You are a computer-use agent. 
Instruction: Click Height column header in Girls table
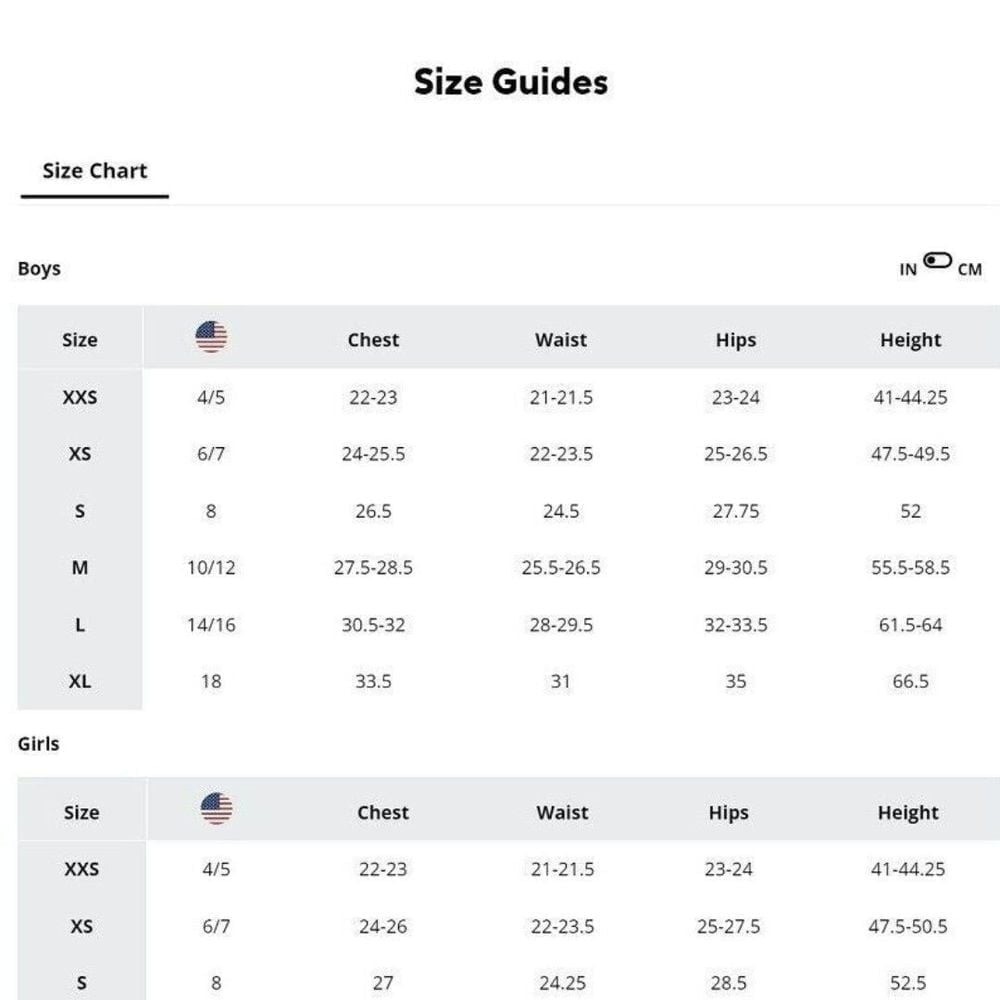908,813
